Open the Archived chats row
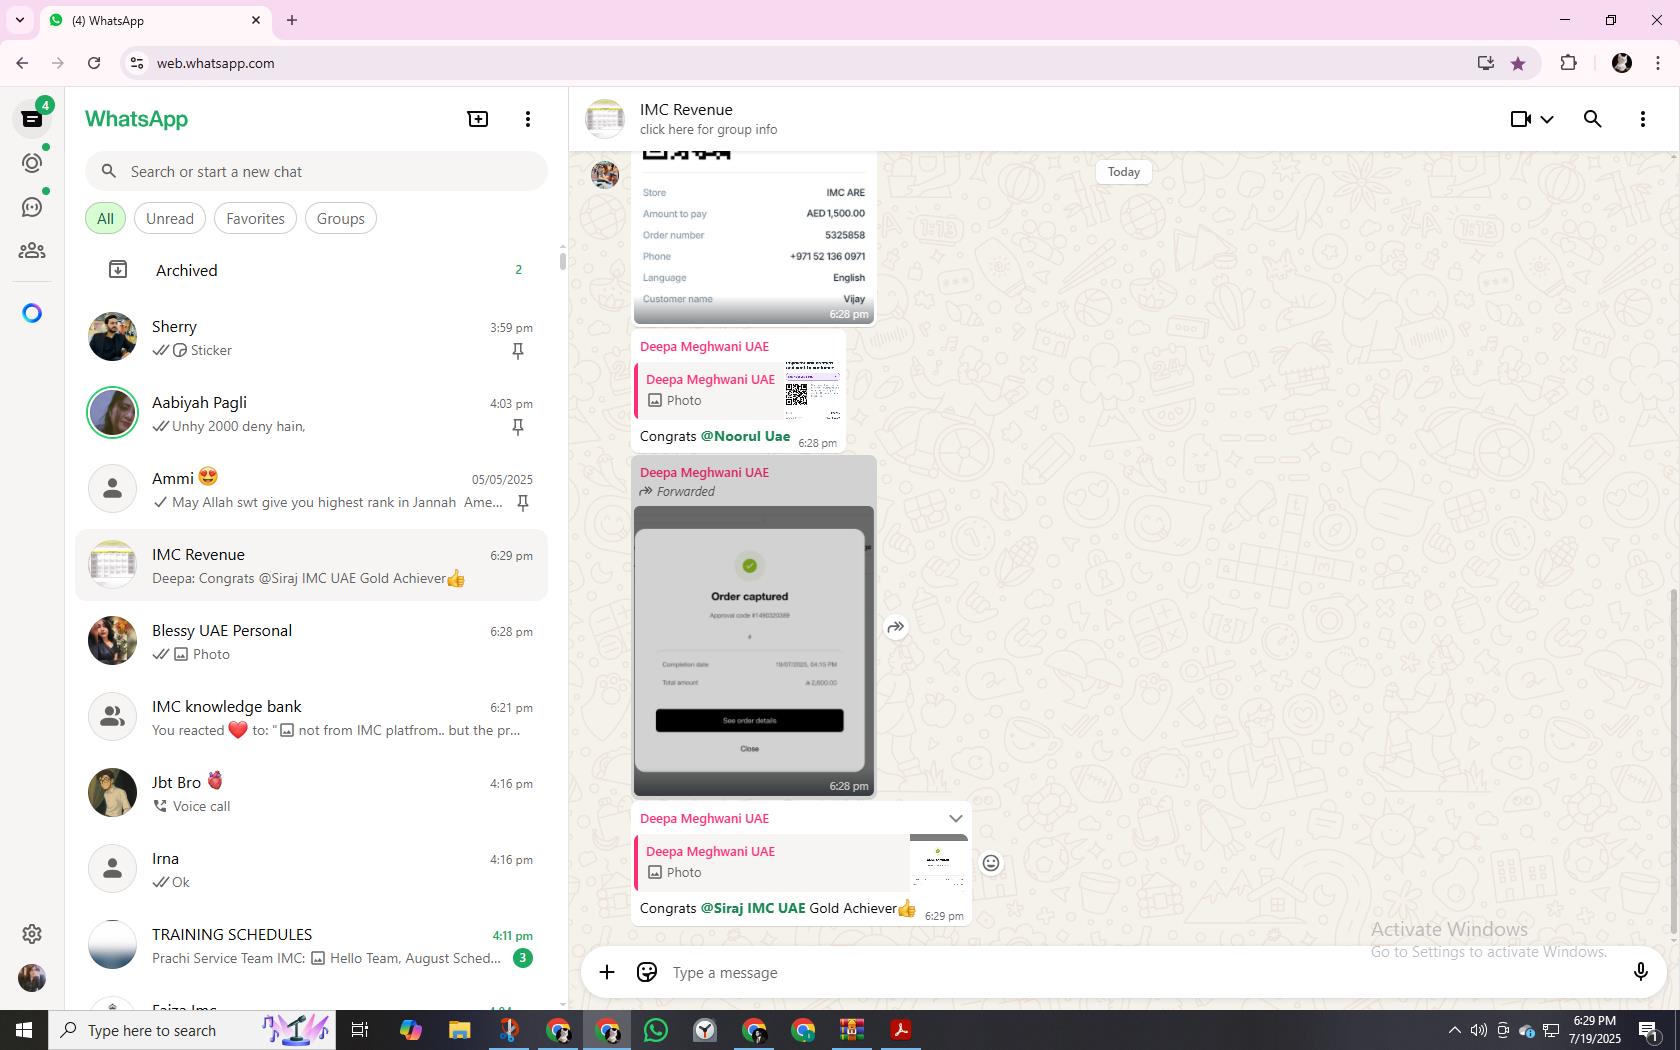1680x1050 pixels. click(312, 270)
